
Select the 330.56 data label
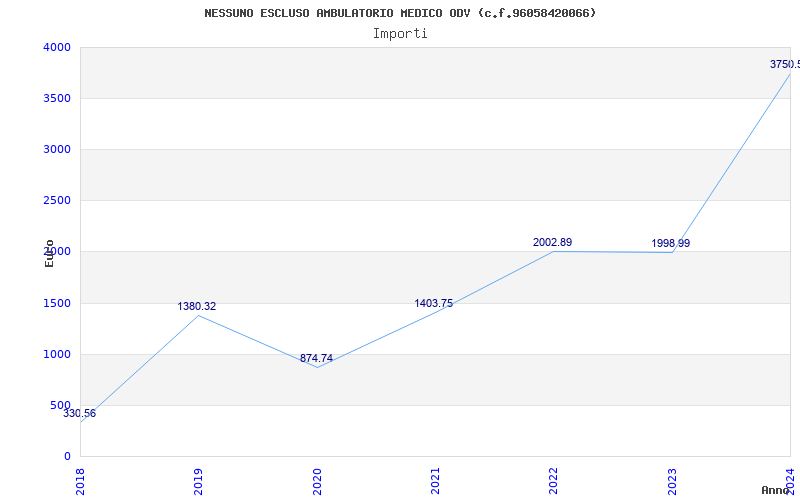80,413
